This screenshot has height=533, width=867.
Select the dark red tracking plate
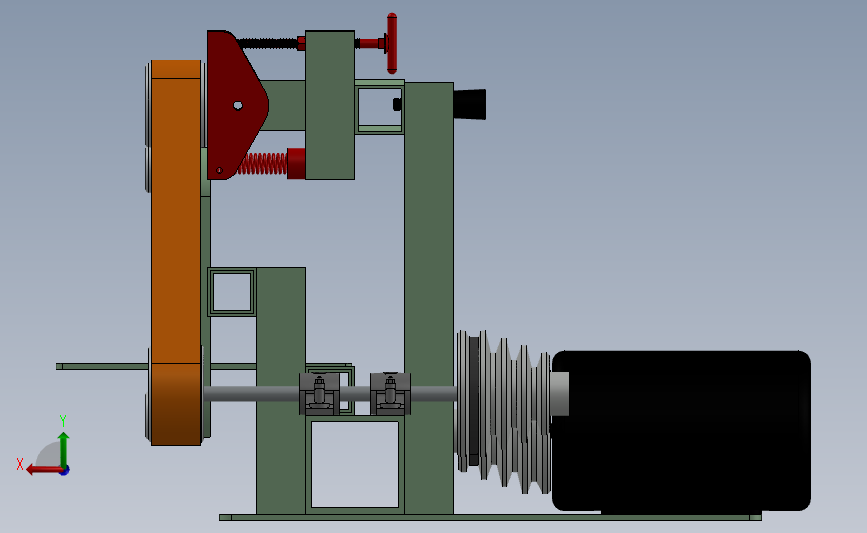[x=237, y=105]
